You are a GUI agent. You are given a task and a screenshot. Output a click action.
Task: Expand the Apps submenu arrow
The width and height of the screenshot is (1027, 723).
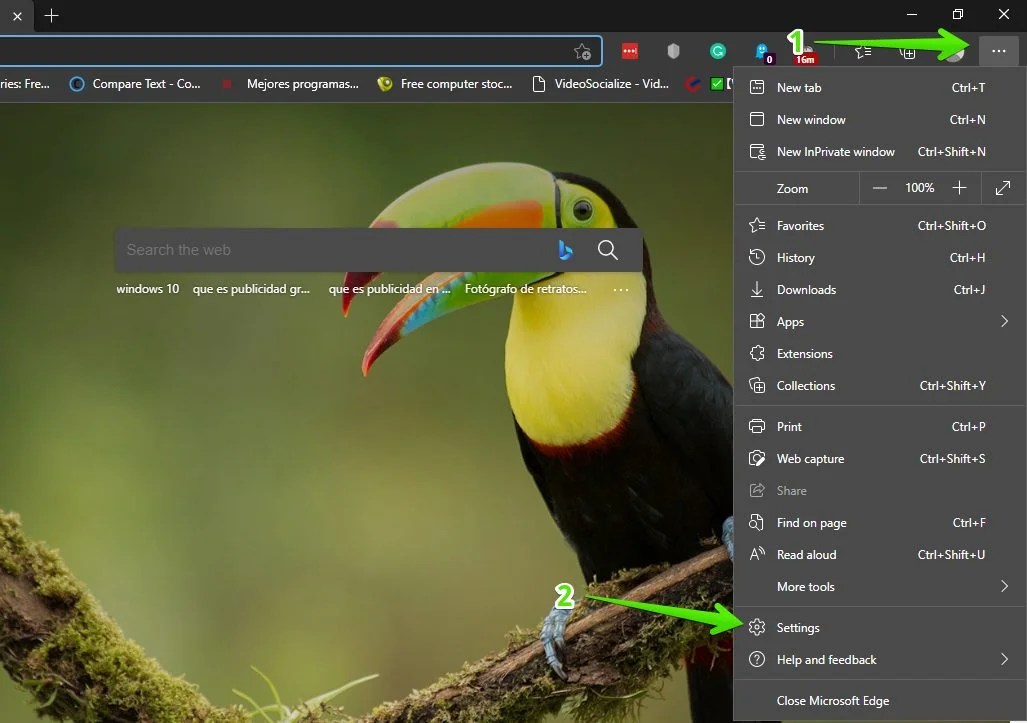1005,321
